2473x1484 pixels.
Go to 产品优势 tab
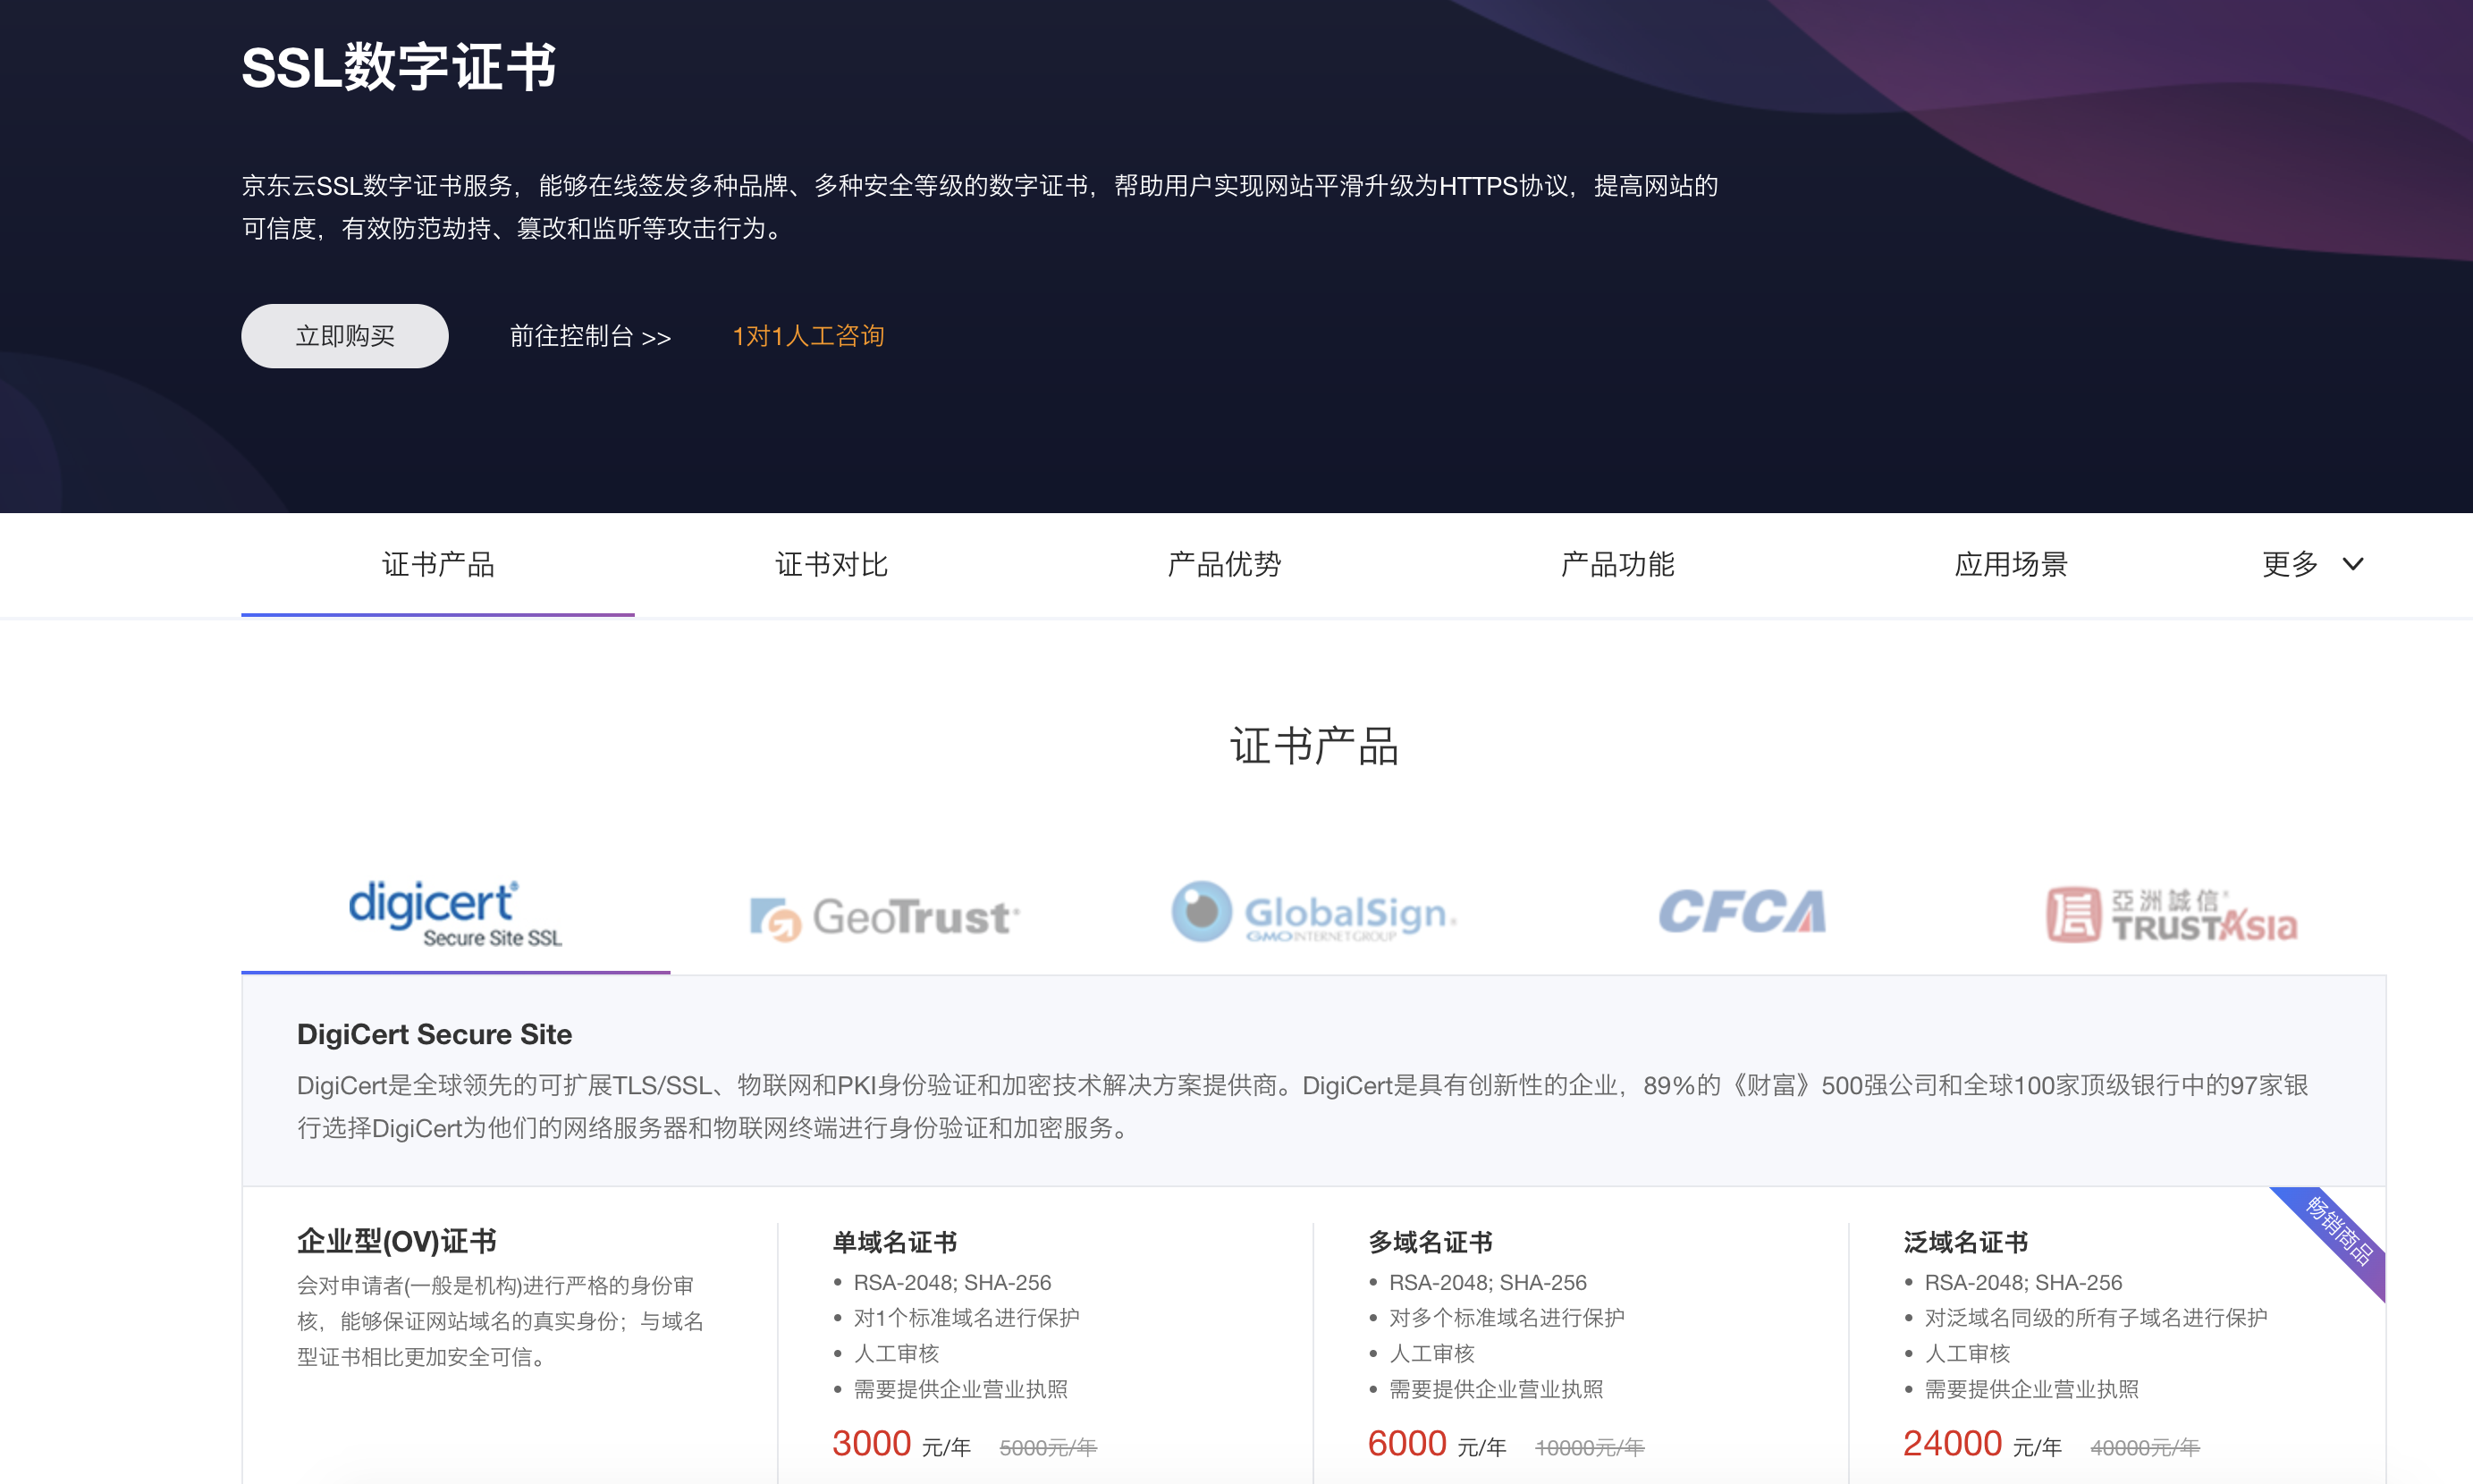point(1224,565)
